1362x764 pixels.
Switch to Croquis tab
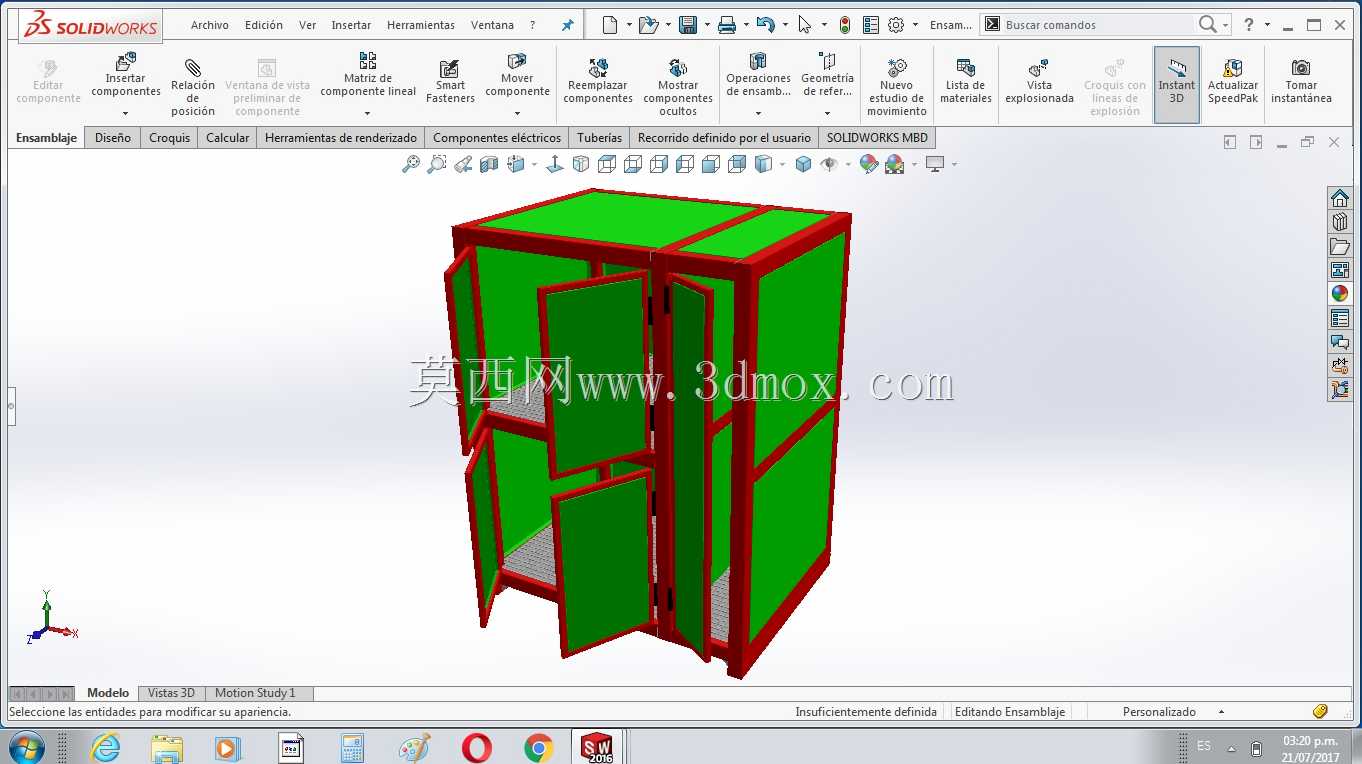click(169, 138)
